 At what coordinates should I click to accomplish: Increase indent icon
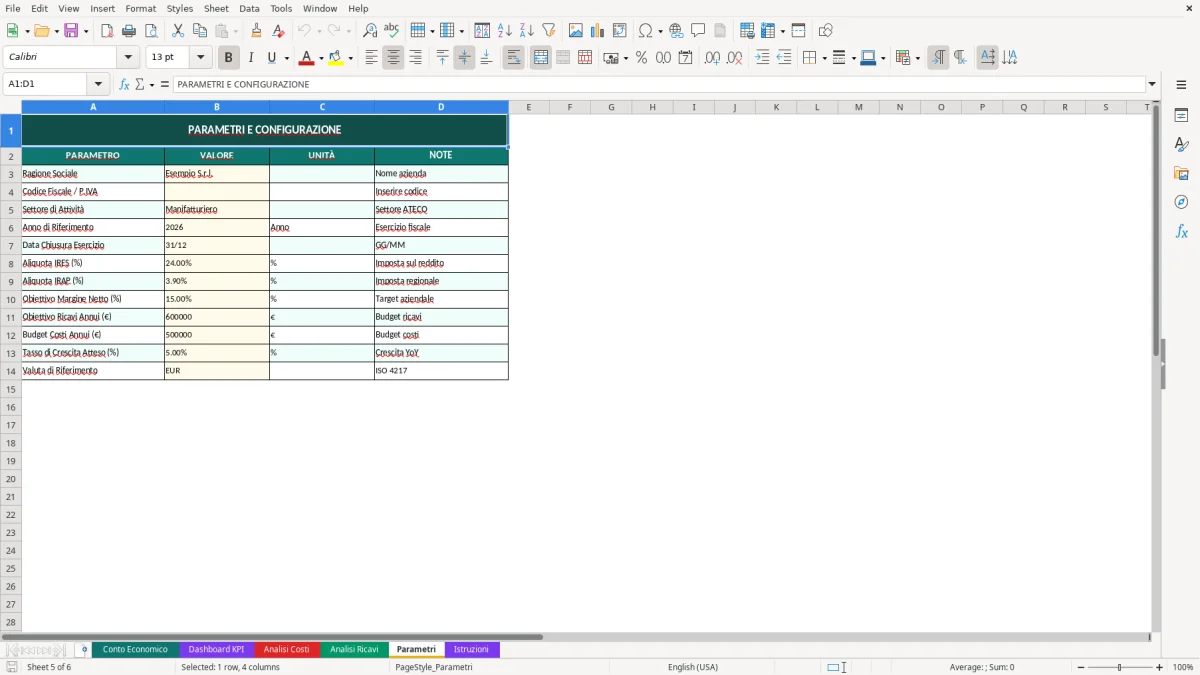(762, 58)
